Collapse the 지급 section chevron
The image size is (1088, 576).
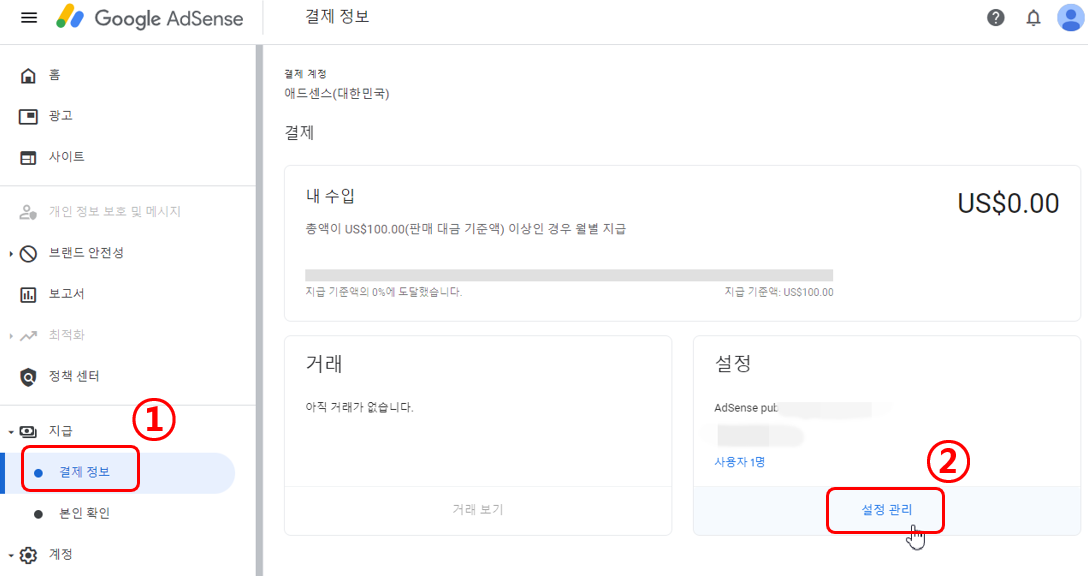[x=10, y=430]
